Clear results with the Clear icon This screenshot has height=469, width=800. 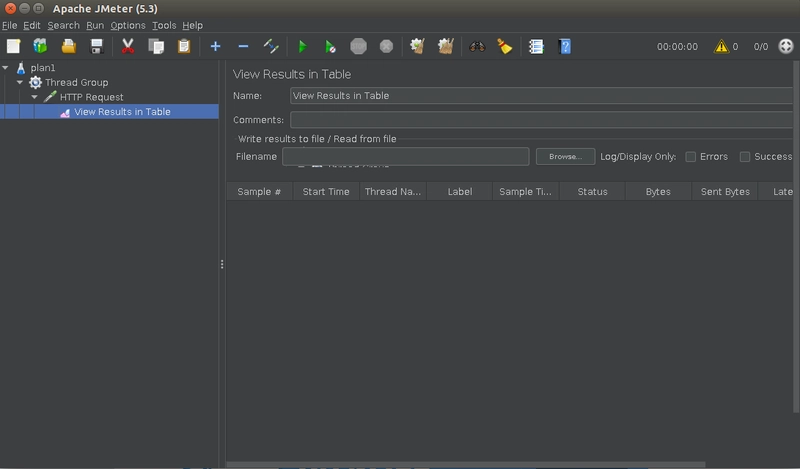point(417,46)
